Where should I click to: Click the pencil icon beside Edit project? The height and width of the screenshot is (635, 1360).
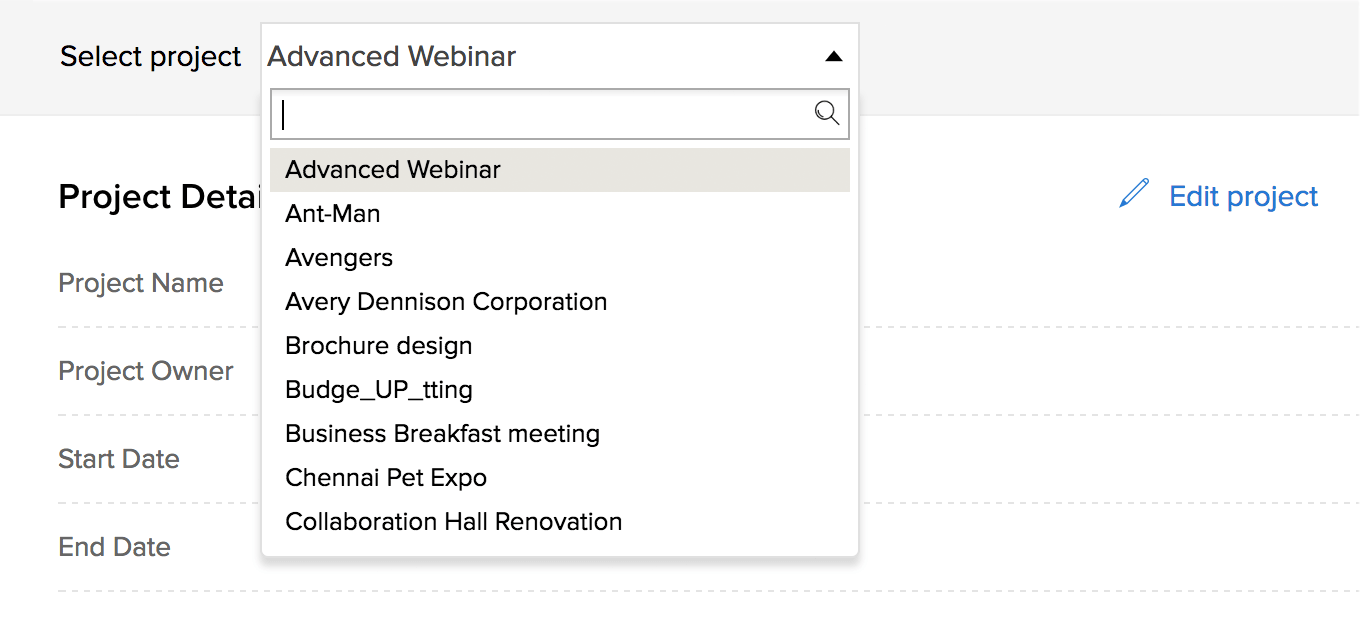pos(1134,194)
